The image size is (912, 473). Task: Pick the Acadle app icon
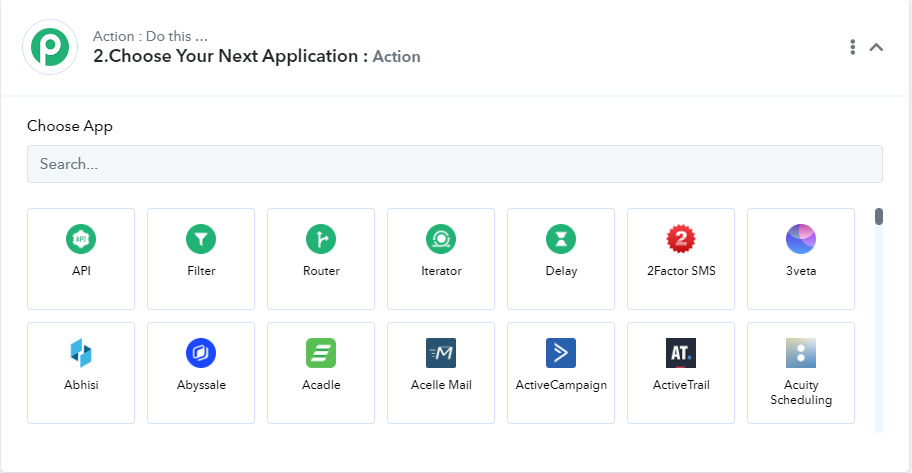321,353
